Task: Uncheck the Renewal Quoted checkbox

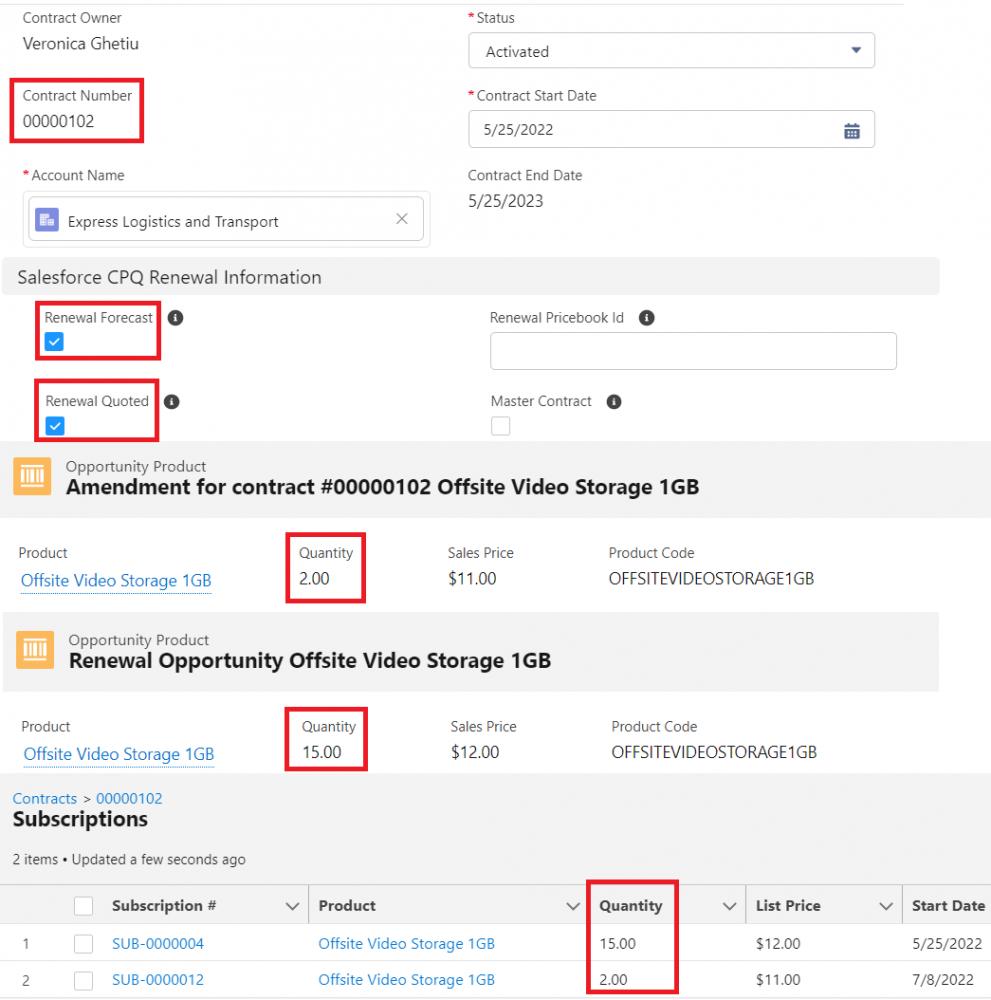Action: 55,426
